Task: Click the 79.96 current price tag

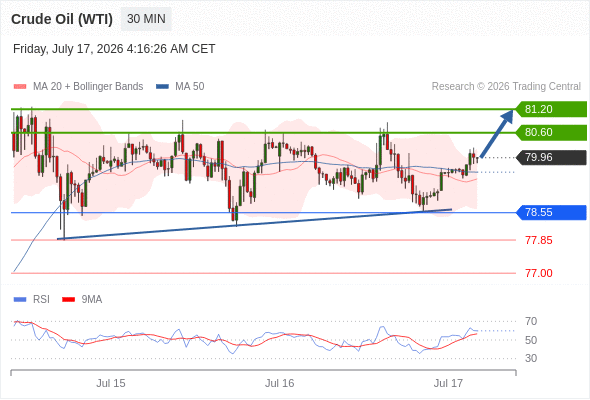Action: click(x=551, y=157)
